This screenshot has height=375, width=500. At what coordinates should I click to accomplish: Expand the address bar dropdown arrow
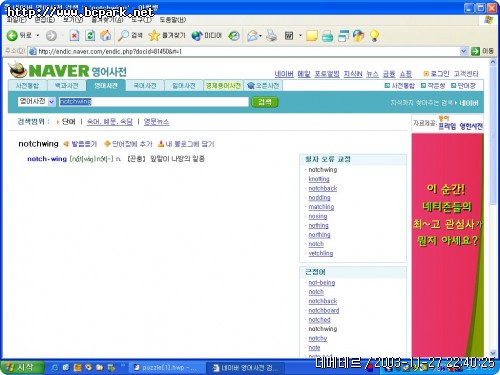pyautogui.click(x=463, y=51)
